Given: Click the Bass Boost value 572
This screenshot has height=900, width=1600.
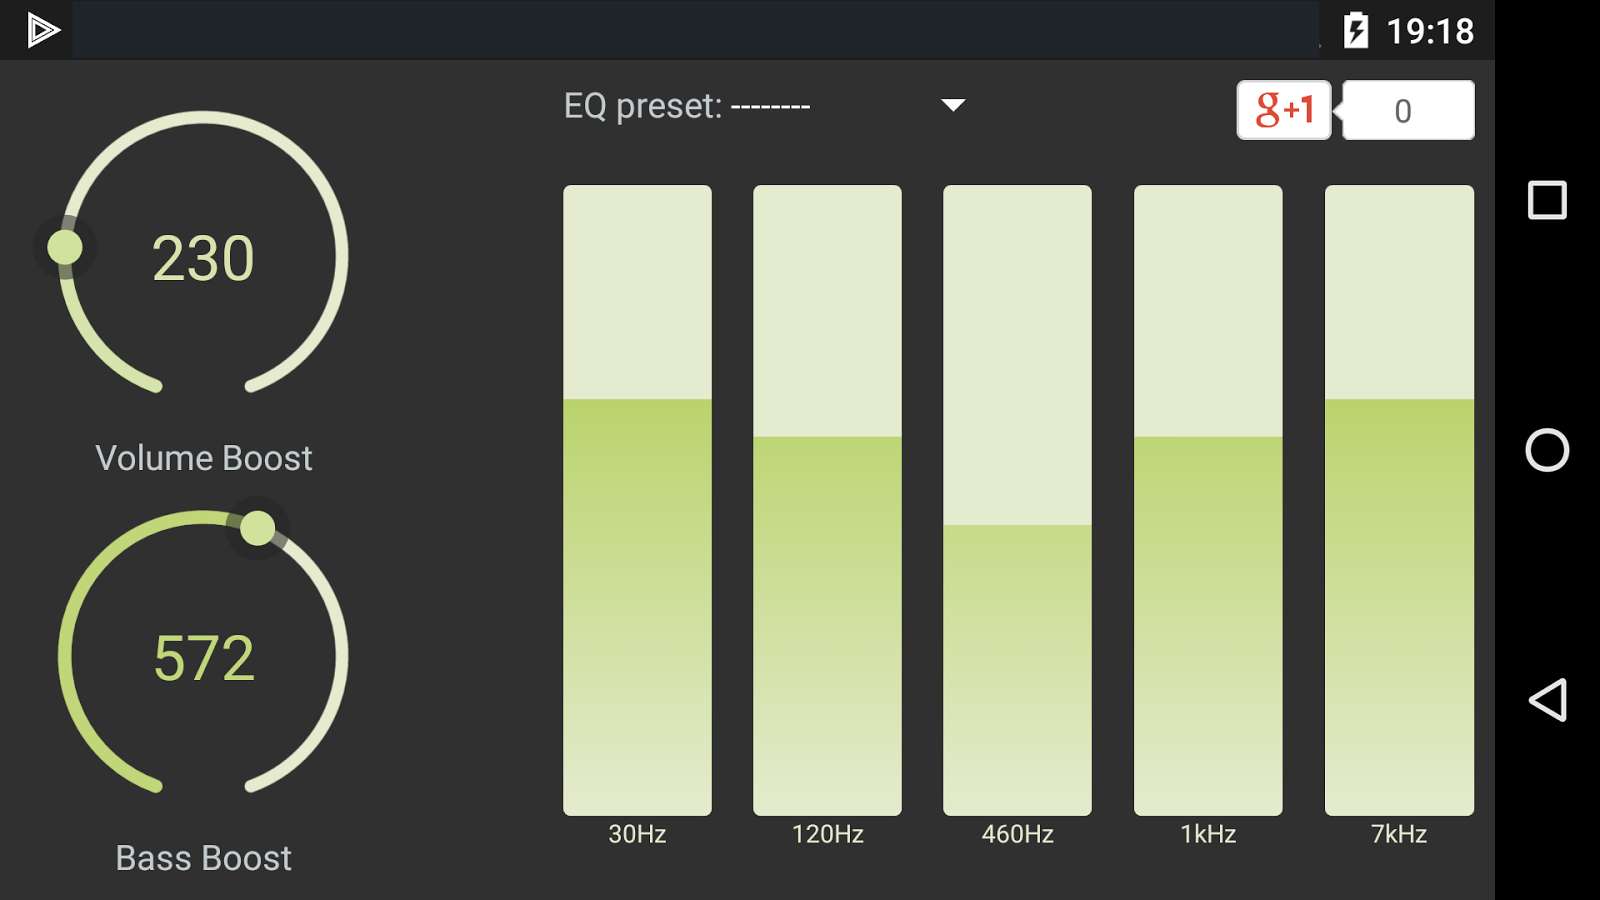Looking at the screenshot, I should tap(204, 659).
